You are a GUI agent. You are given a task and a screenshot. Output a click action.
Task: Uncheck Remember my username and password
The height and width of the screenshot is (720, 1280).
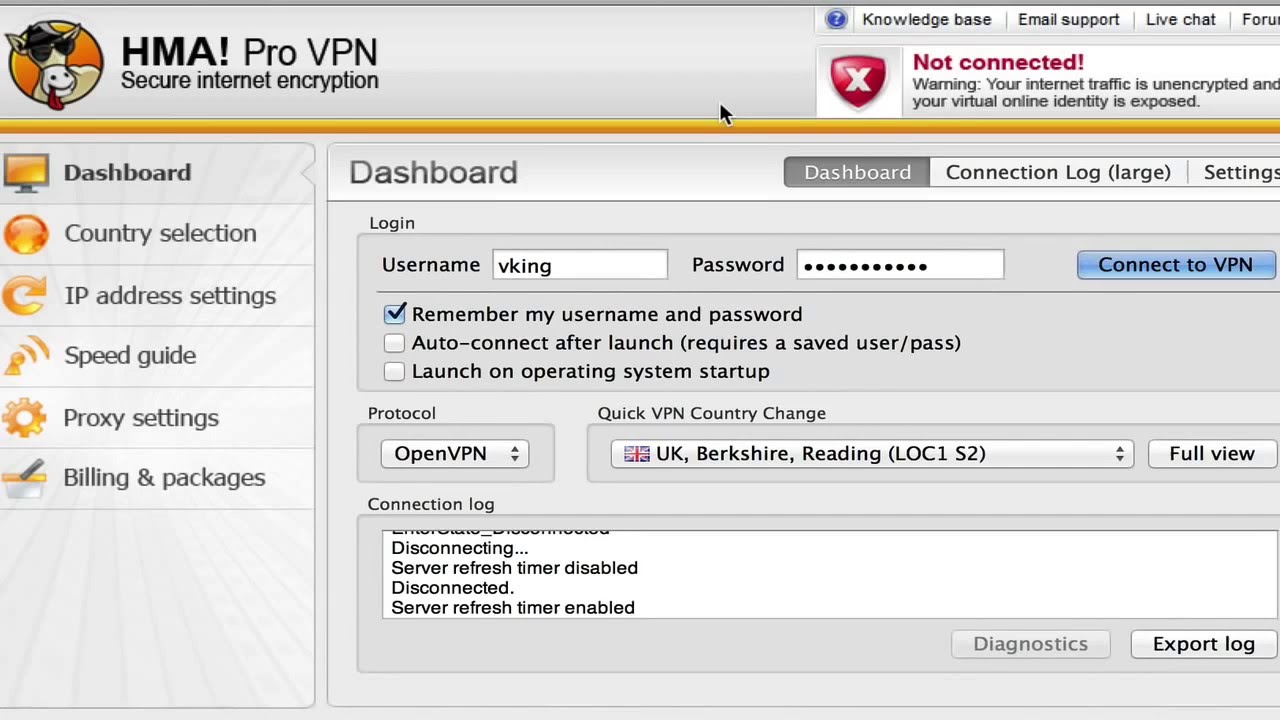tap(395, 314)
